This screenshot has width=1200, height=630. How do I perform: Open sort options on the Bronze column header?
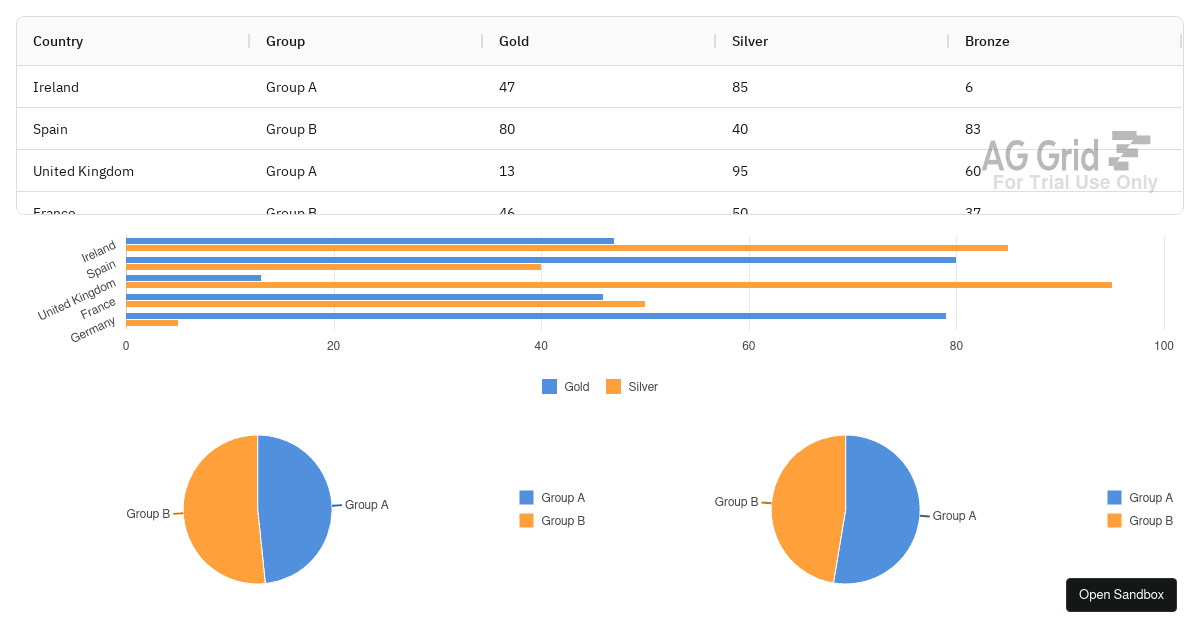coord(987,41)
